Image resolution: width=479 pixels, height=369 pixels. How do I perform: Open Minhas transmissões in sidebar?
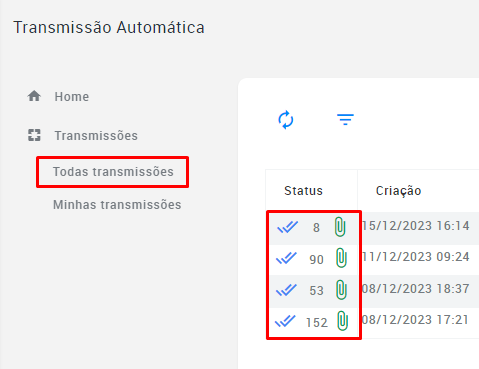click(117, 205)
